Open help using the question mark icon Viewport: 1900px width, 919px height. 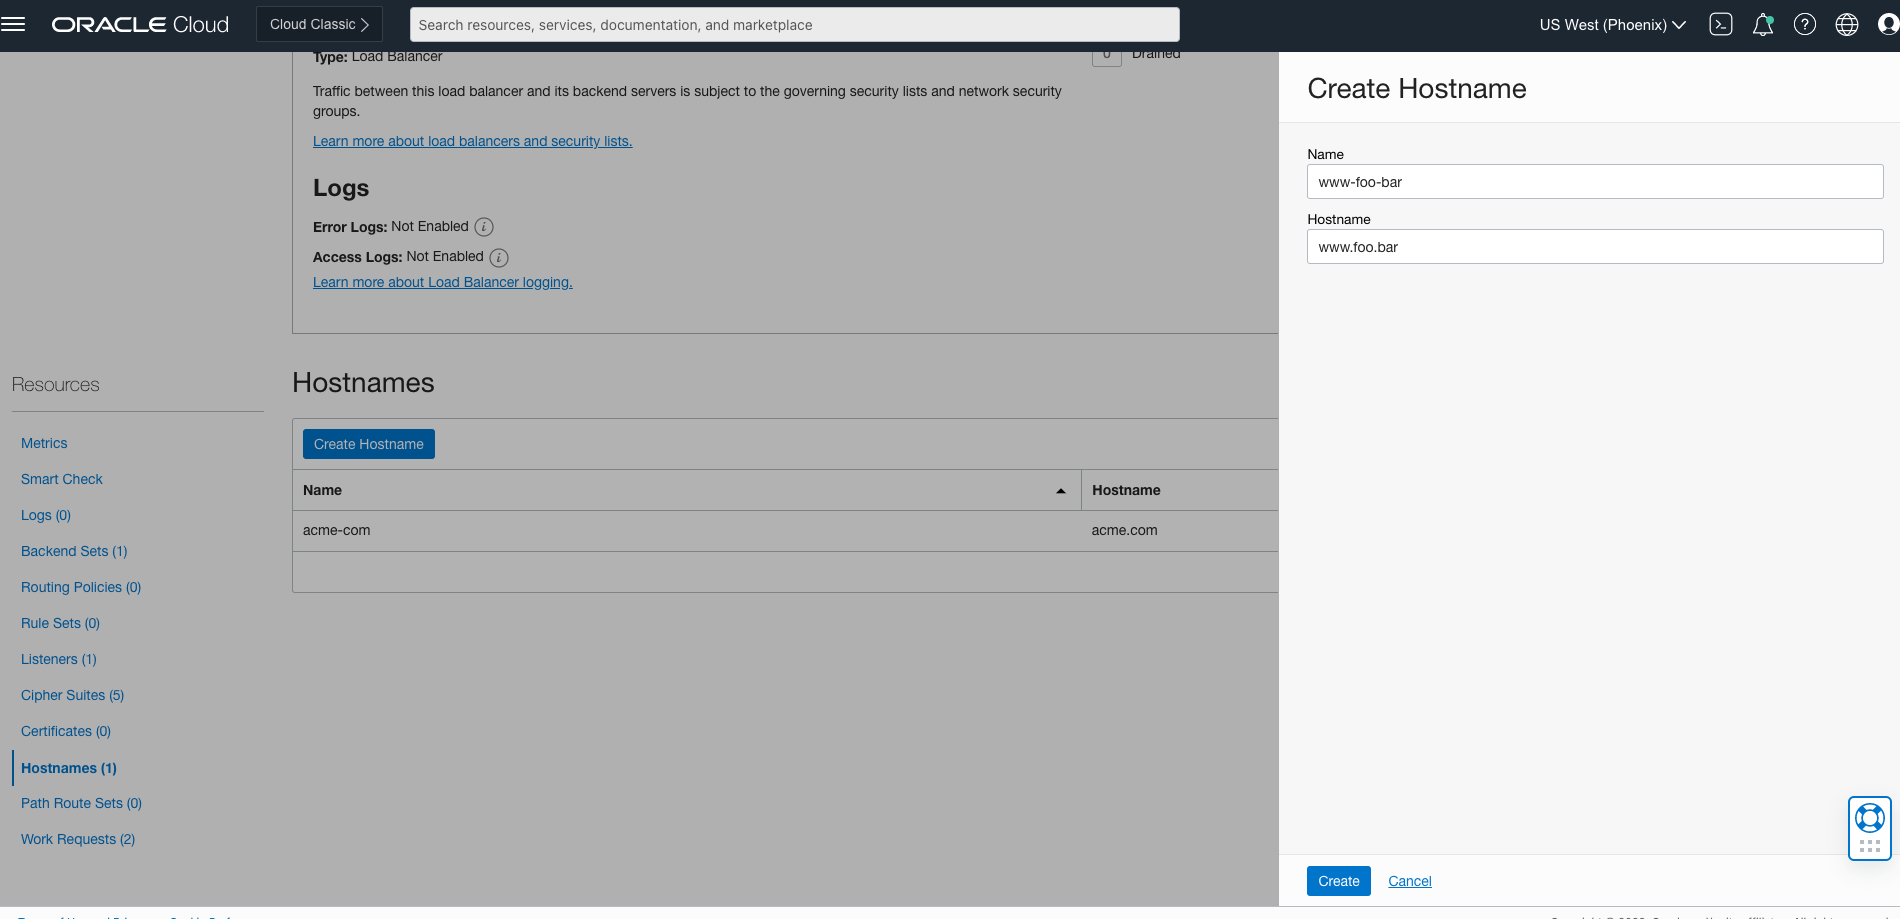tap(1805, 23)
